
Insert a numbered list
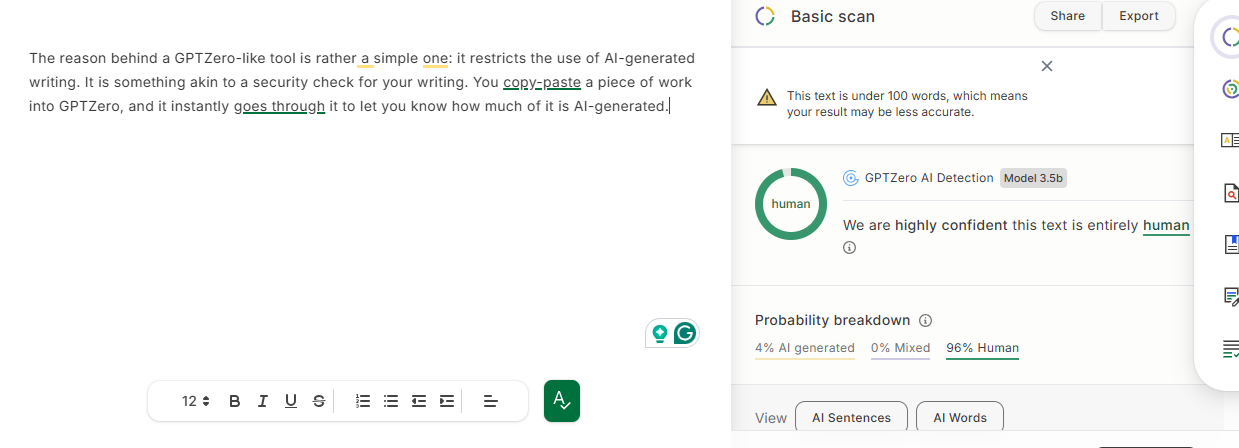point(364,401)
